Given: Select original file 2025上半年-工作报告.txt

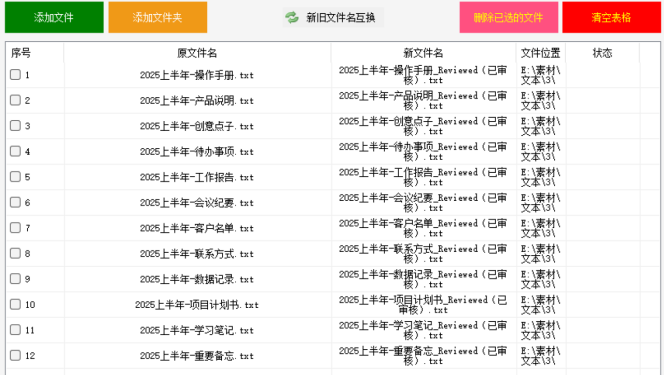Looking at the screenshot, I should 197,177.
